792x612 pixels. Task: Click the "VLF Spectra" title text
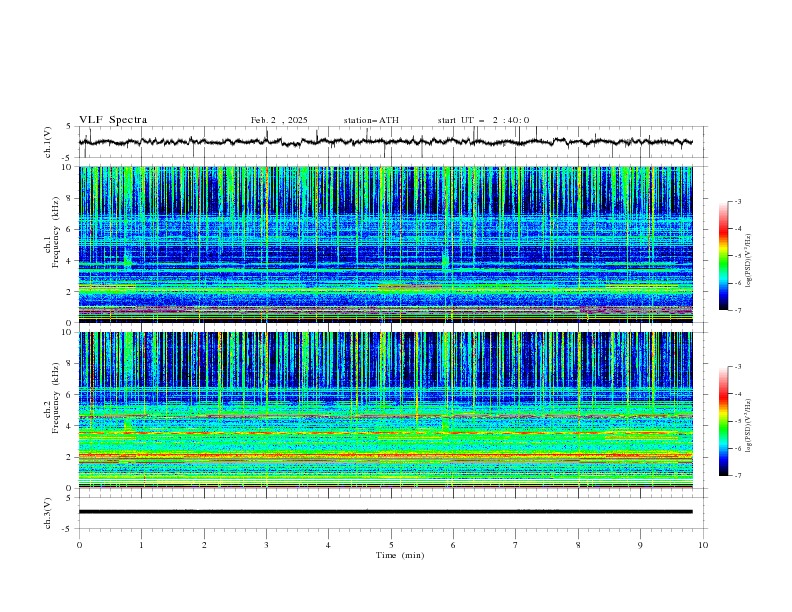pos(113,120)
